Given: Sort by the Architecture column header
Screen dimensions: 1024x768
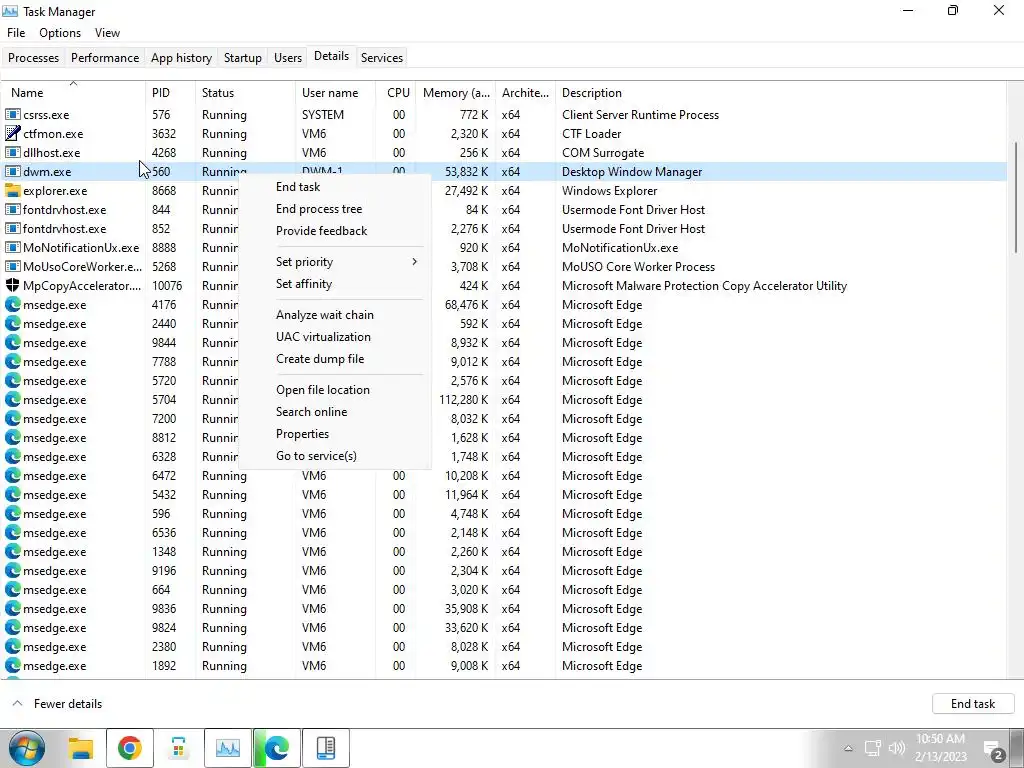Looking at the screenshot, I should [525, 93].
